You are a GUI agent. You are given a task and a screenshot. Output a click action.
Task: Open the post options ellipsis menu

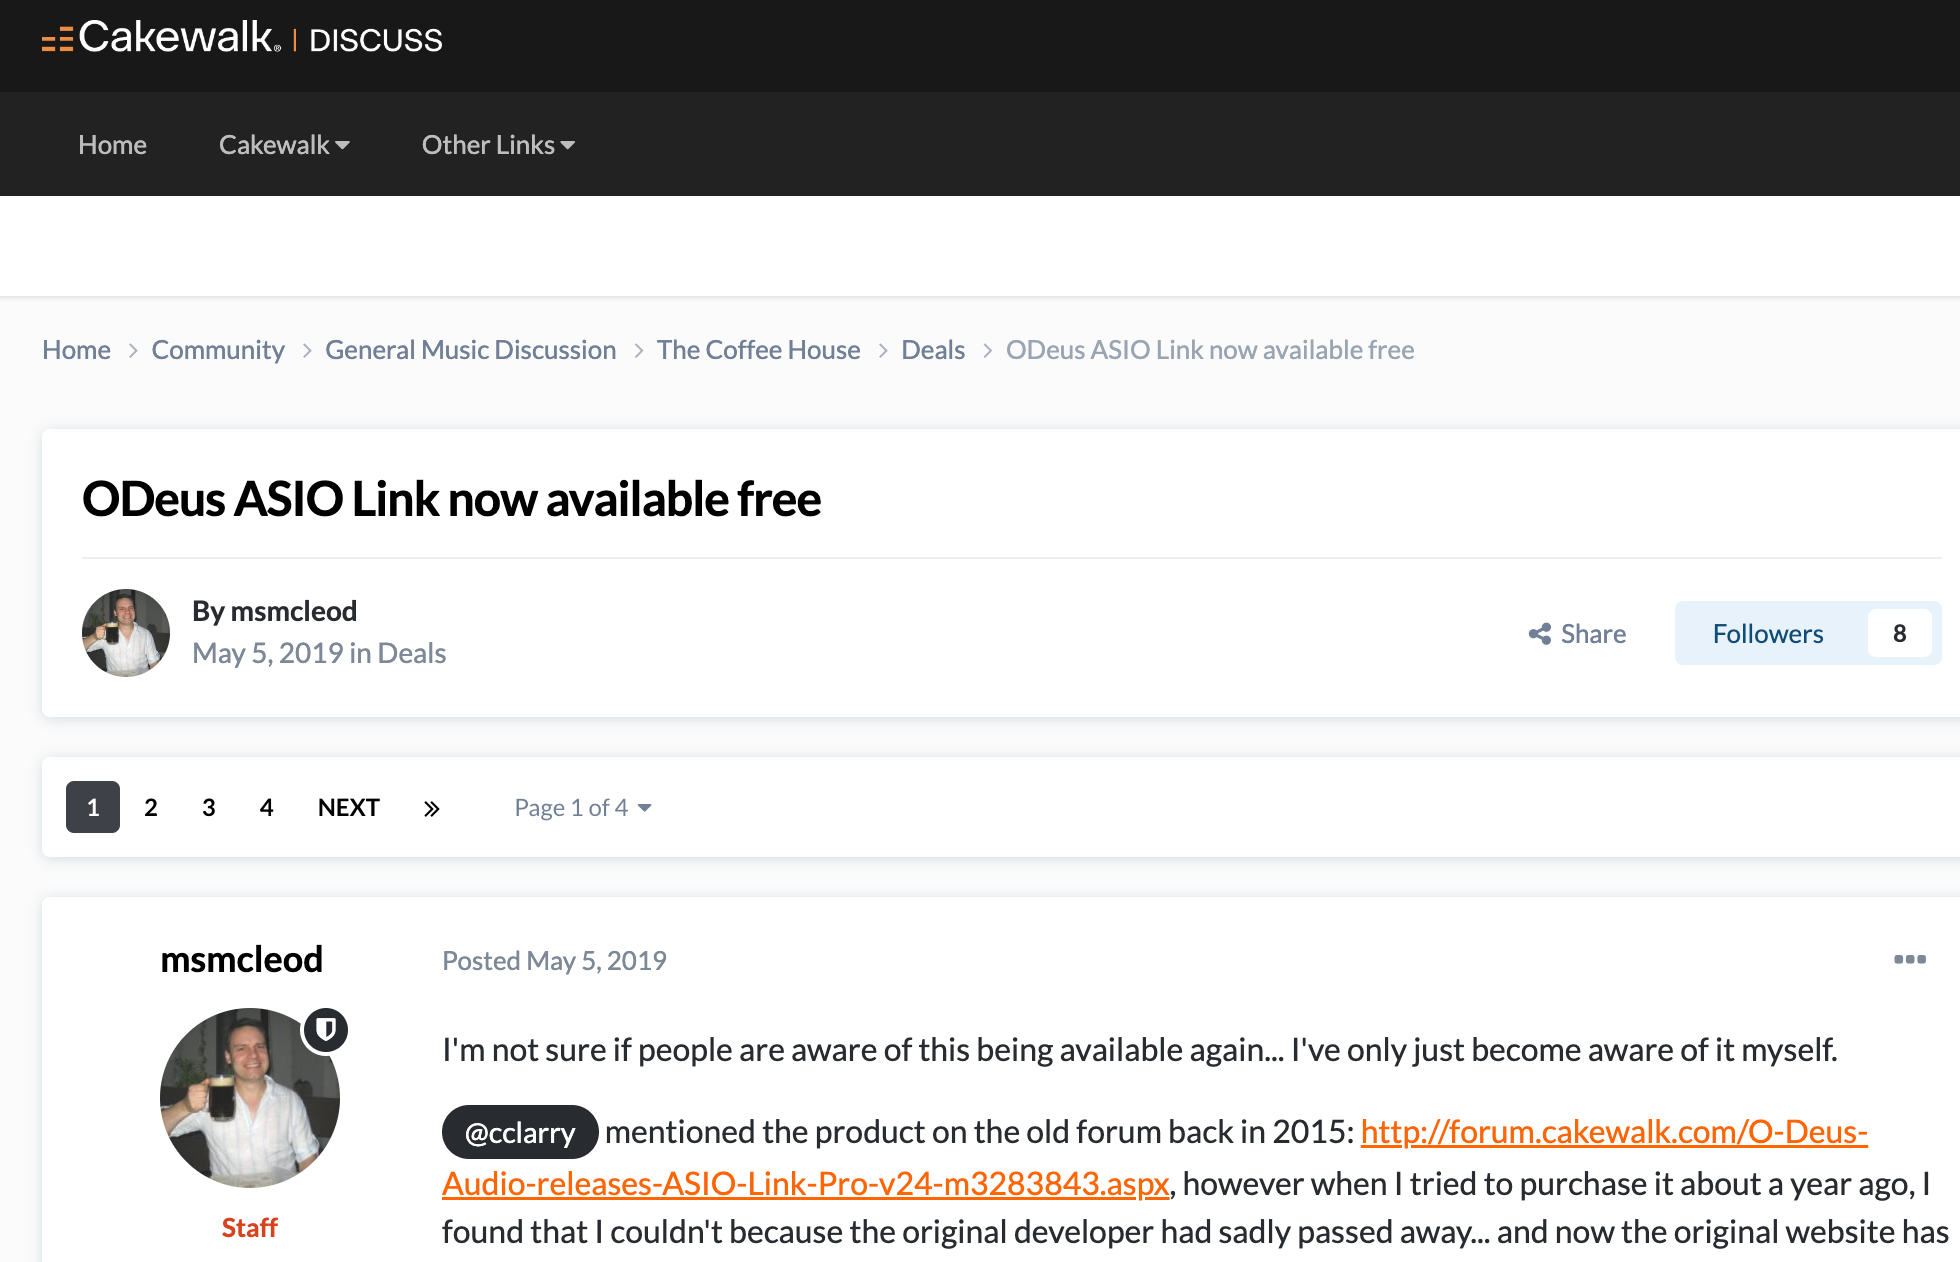click(x=1909, y=959)
